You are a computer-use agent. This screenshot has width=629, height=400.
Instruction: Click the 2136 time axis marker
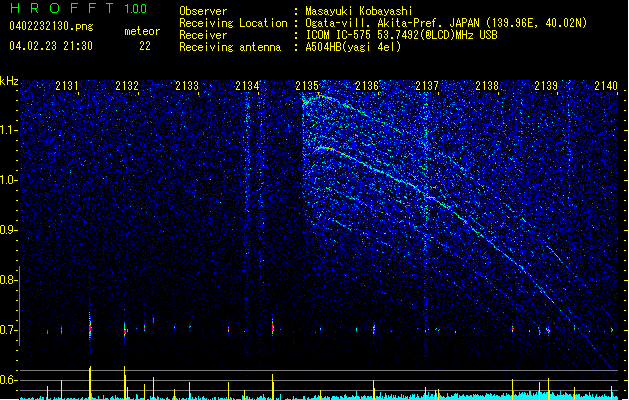(x=367, y=85)
